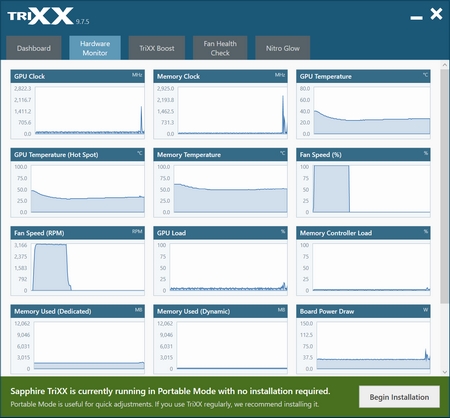
Task: Click the 'Board Power Draw' header text
Action: click(327, 311)
